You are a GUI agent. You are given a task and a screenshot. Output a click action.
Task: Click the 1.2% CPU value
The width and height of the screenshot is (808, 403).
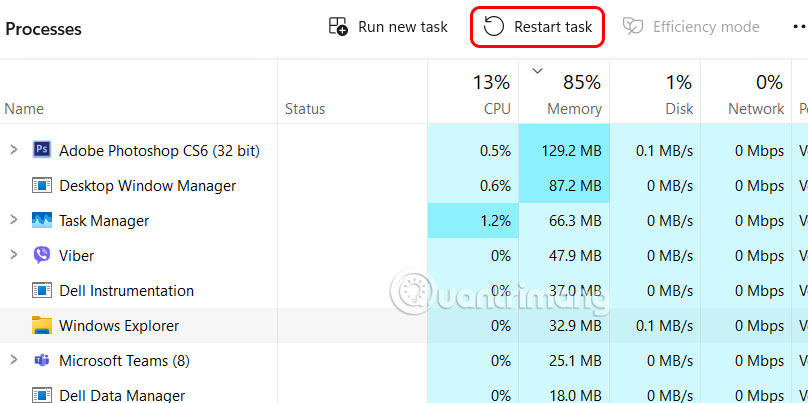493,221
